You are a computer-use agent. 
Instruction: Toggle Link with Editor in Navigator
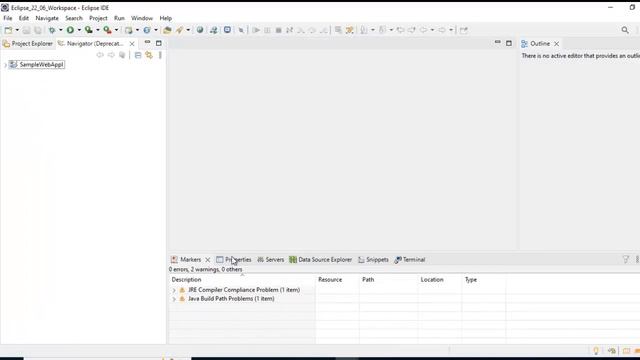click(x=149, y=55)
